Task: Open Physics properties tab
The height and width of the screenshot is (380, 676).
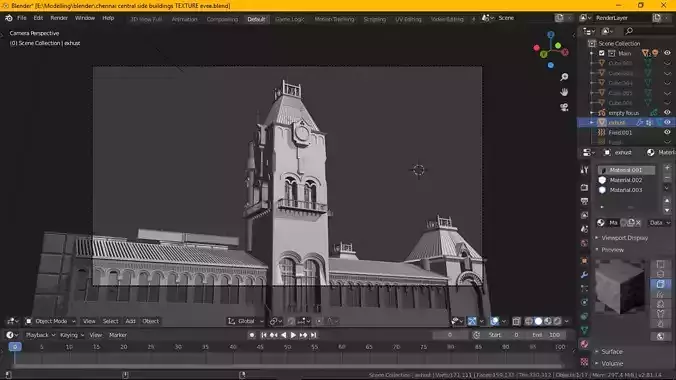Action: coord(584,302)
